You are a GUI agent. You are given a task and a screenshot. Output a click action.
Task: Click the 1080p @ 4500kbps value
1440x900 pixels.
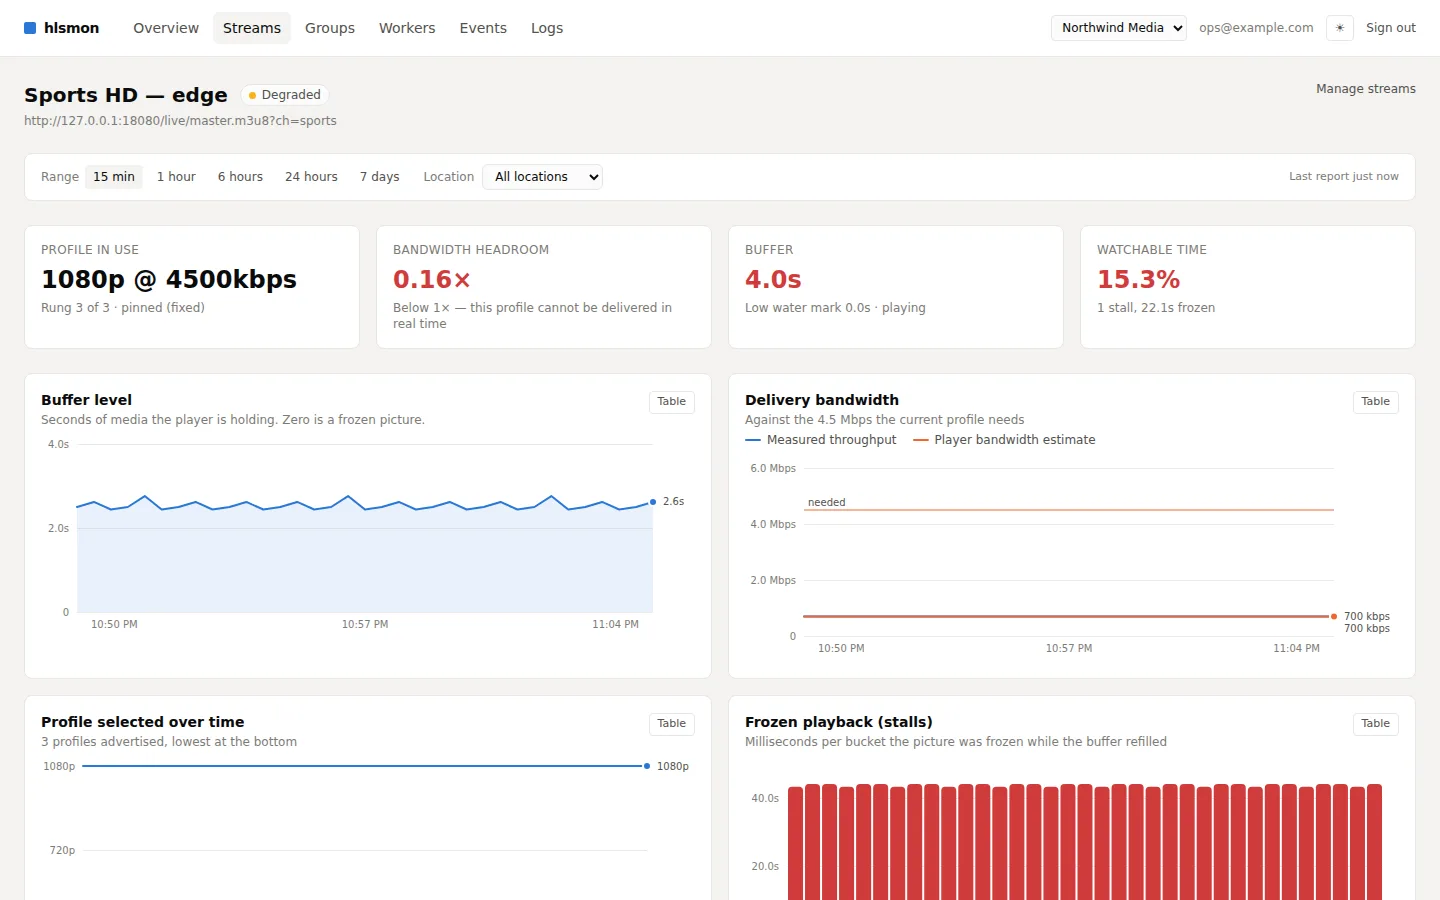[169, 279]
